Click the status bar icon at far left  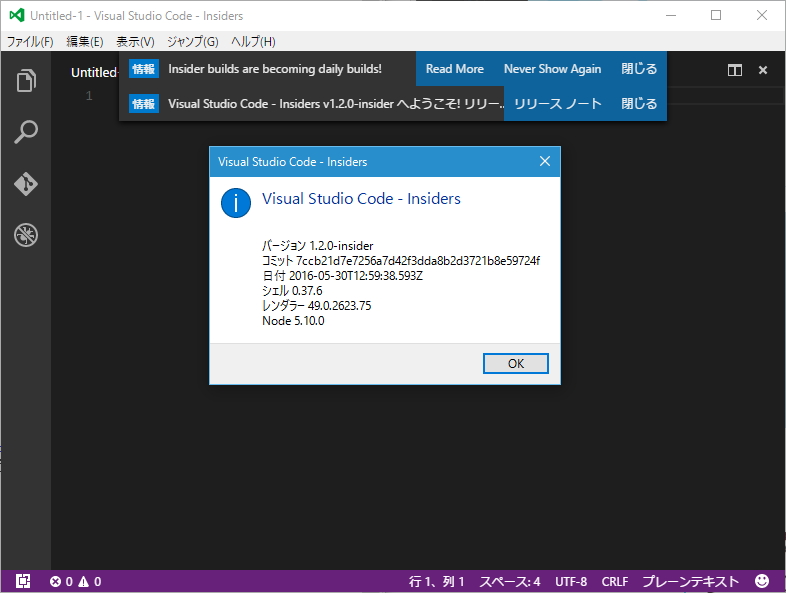pyautogui.click(x=23, y=581)
